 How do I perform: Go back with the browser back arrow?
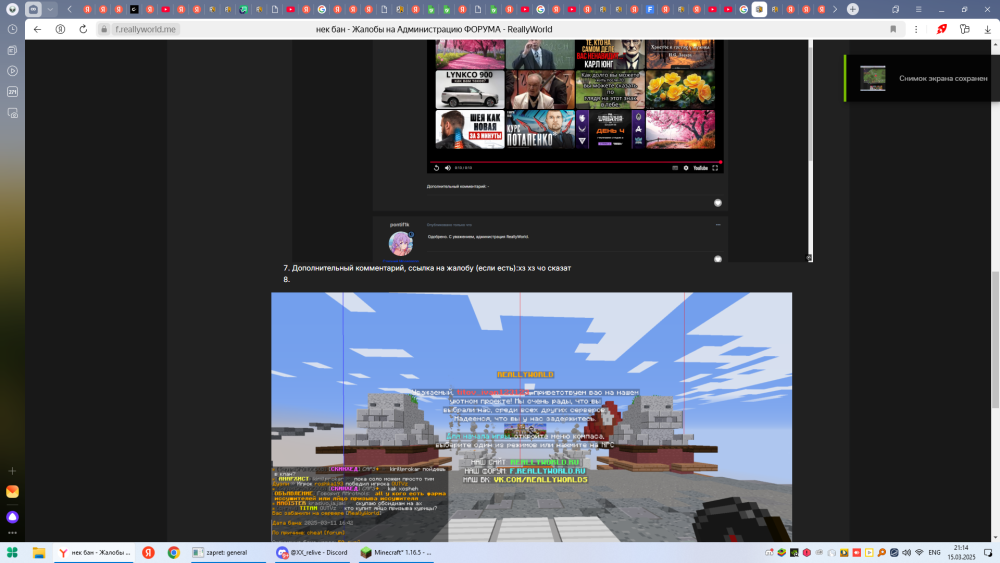(38, 29)
